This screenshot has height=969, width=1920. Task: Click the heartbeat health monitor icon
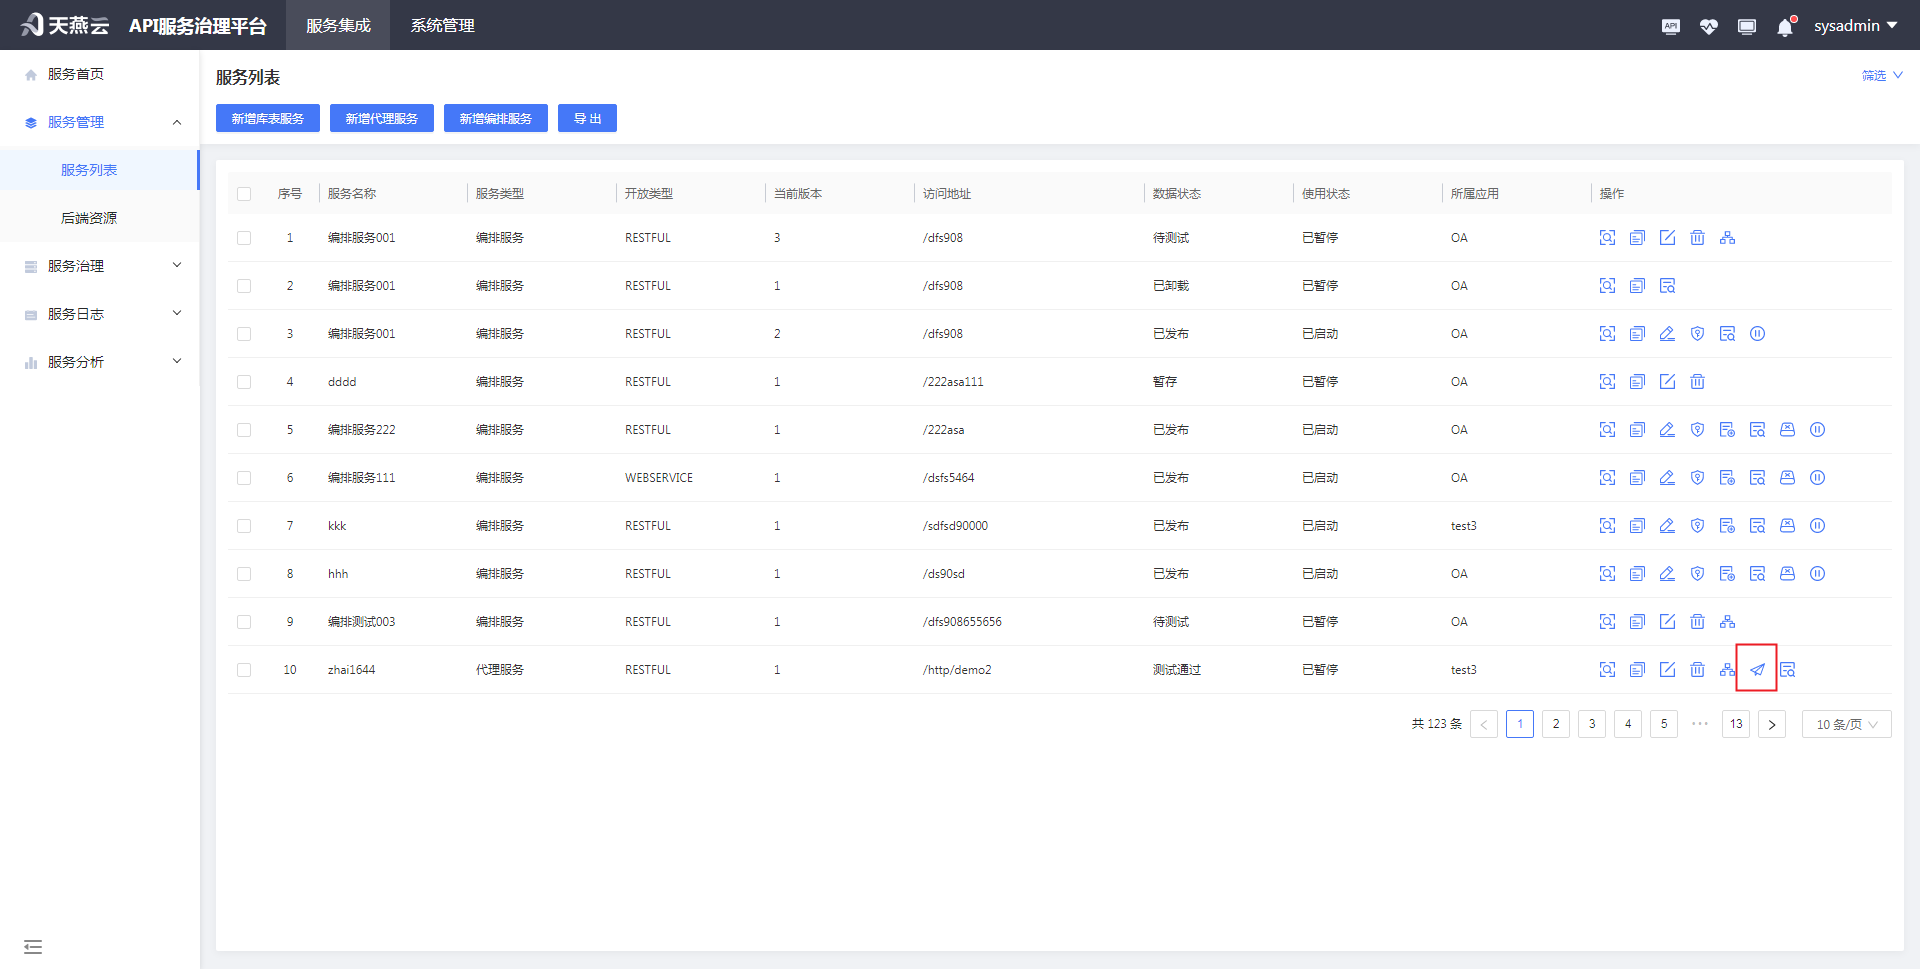click(1708, 27)
